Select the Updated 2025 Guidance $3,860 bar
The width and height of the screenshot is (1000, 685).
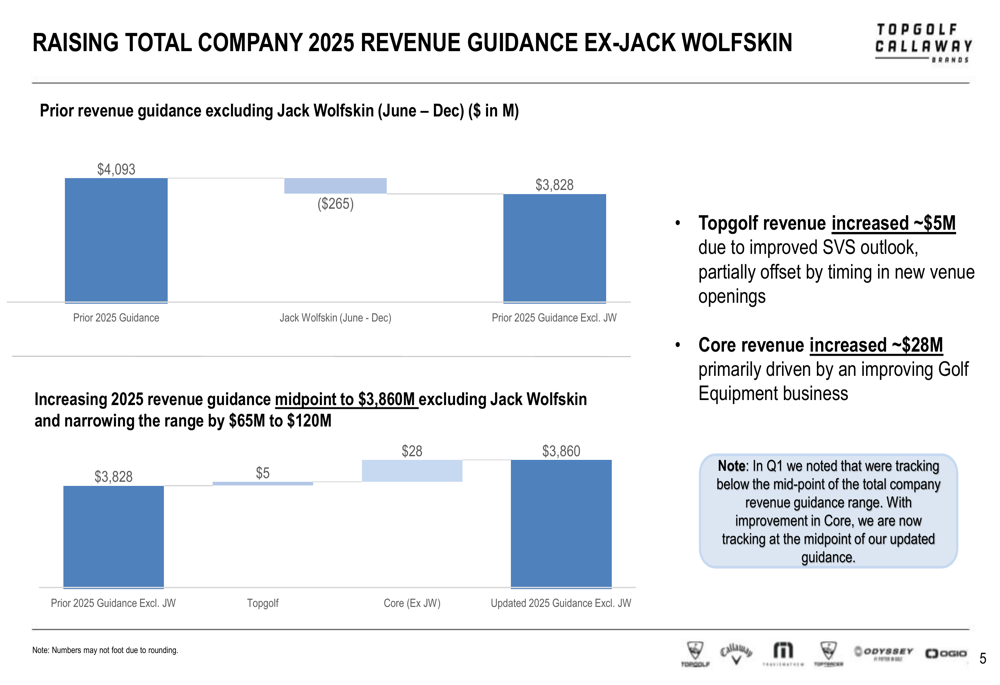pos(561,524)
